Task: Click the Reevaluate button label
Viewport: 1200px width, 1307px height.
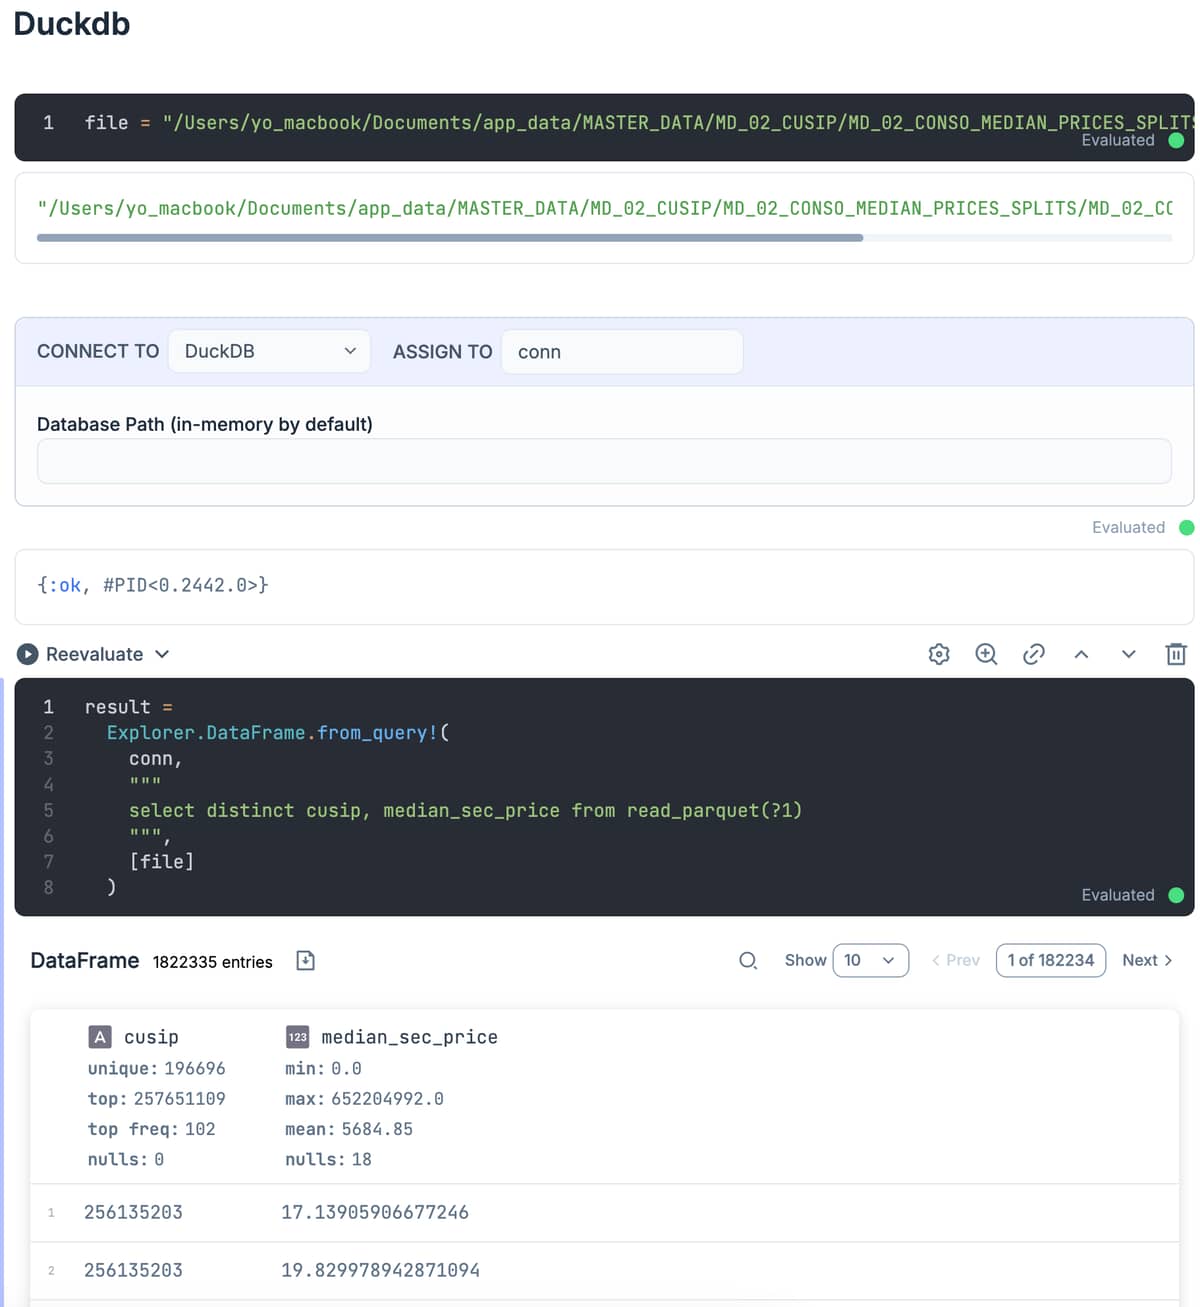Action: [x=94, y=654]
